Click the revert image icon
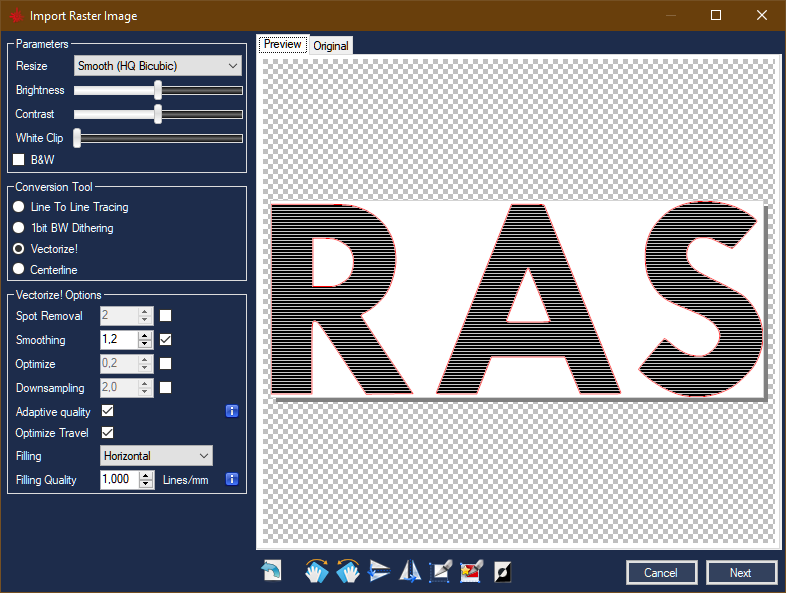 tap(271, 571)
